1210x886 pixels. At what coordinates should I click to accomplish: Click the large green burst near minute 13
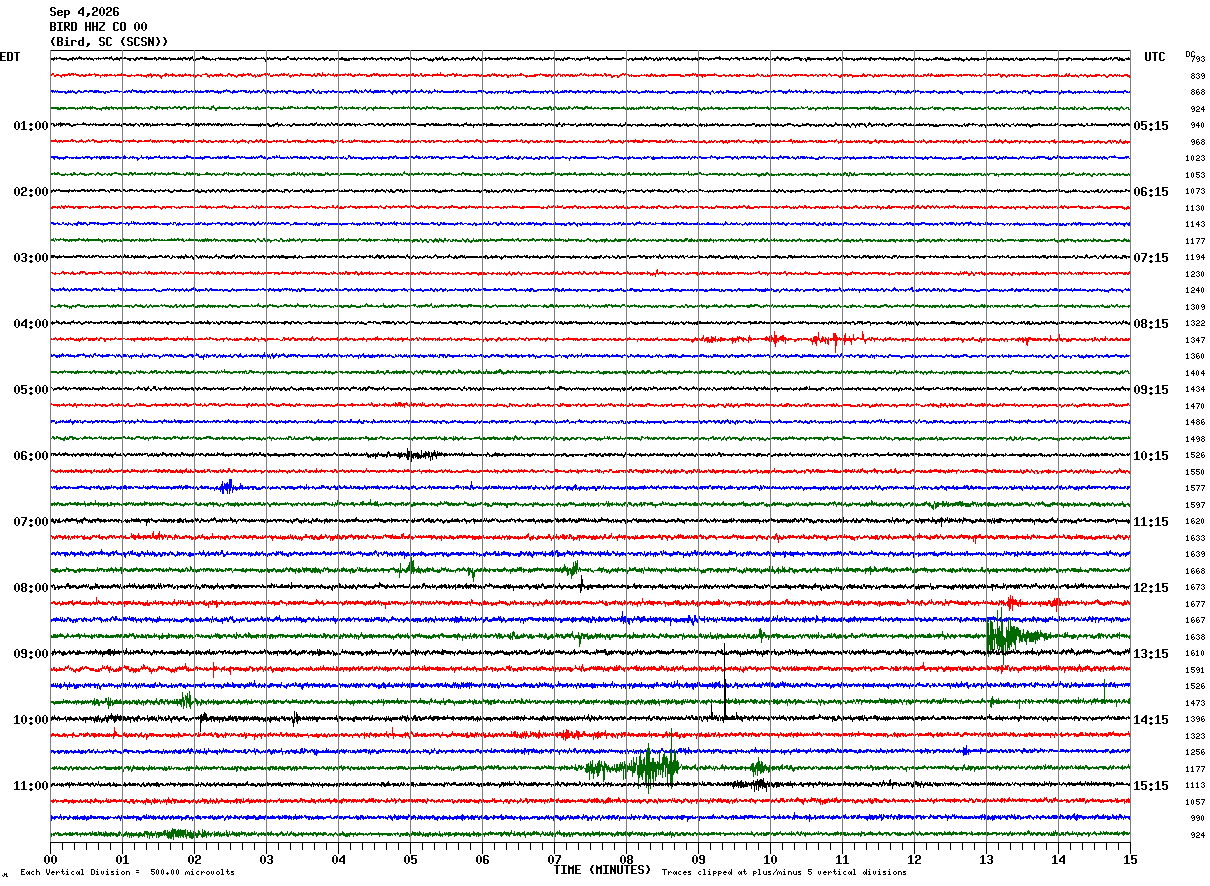(1014, 634)
